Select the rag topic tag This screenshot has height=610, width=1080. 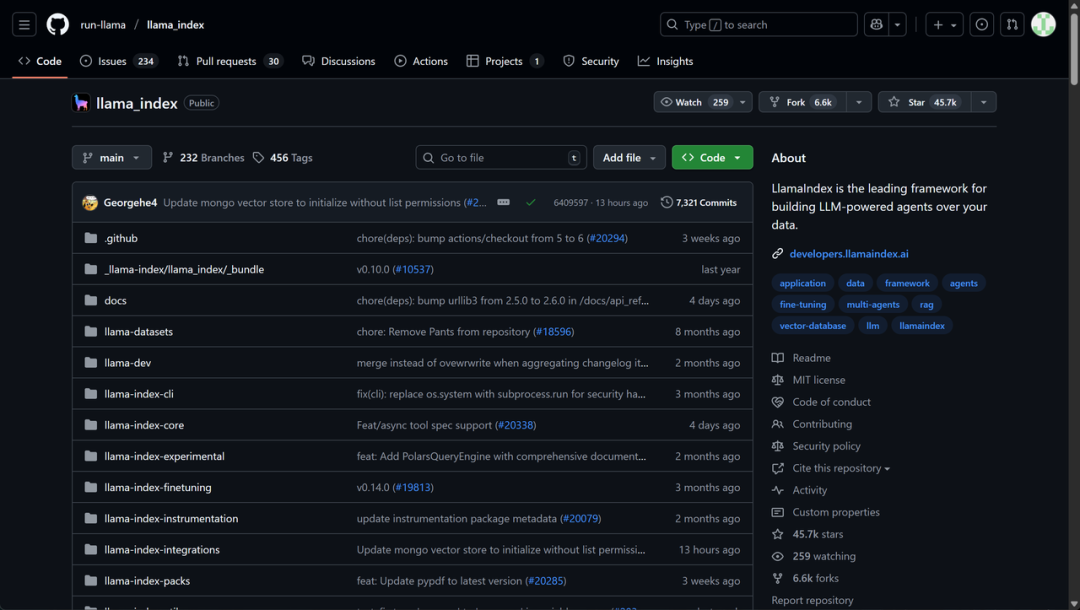tap(926, 304)
